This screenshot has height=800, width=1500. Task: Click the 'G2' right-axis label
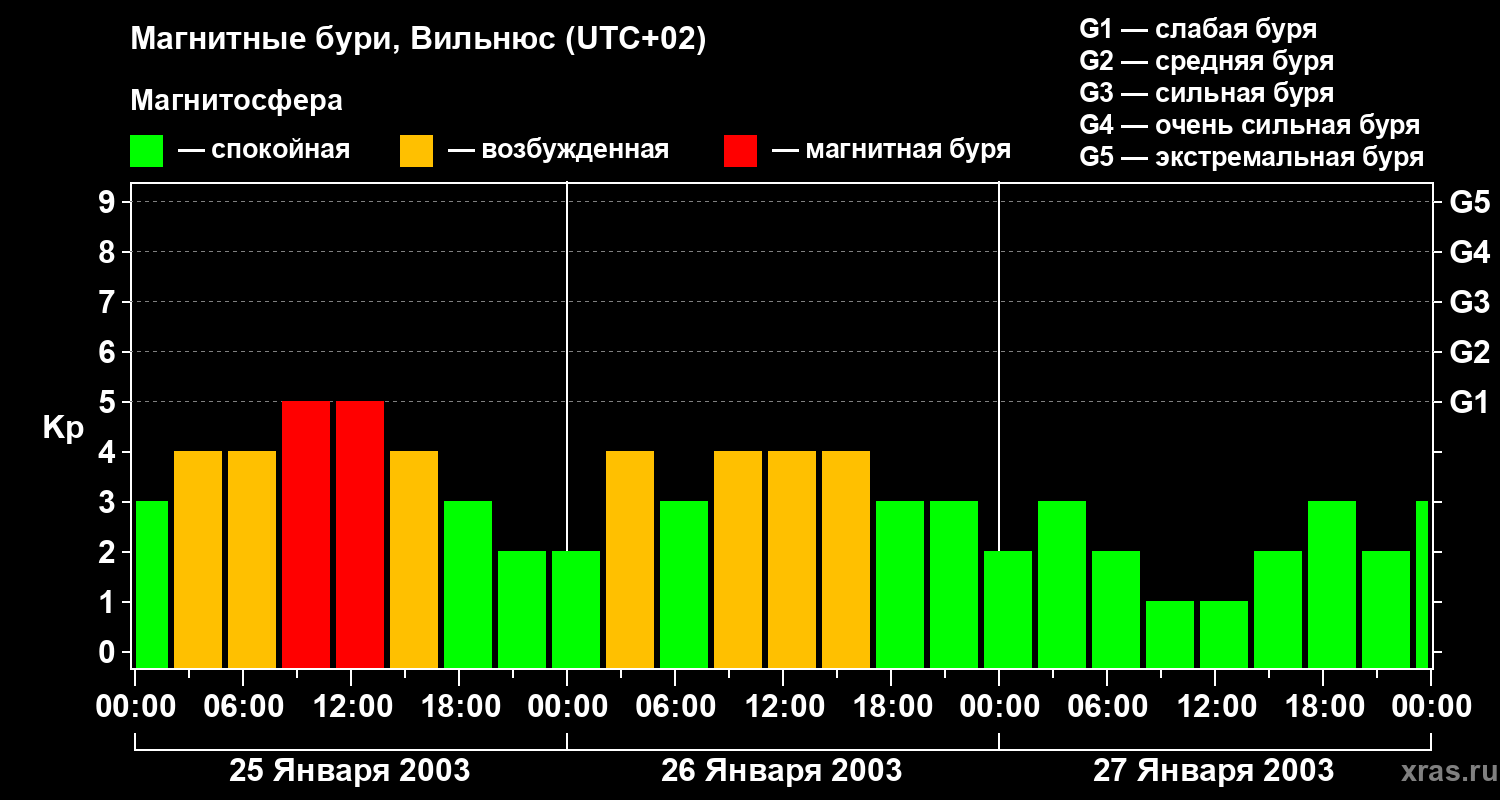pos(1469,352)
